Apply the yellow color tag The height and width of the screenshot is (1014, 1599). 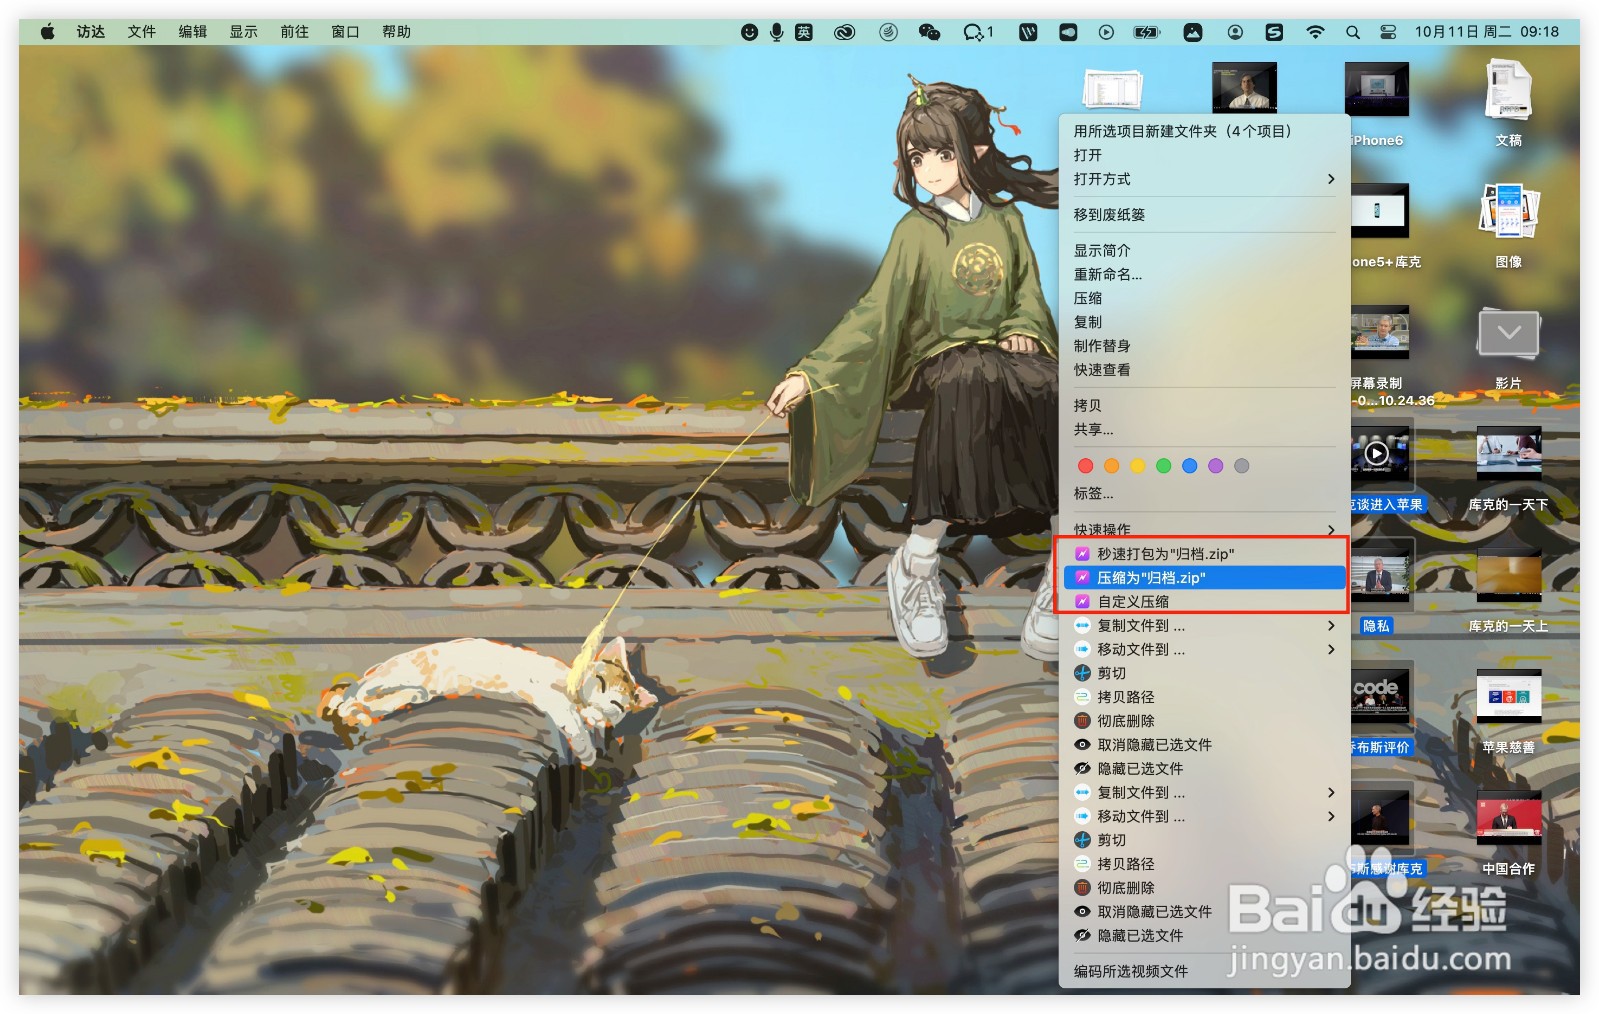click(1137, 466)
